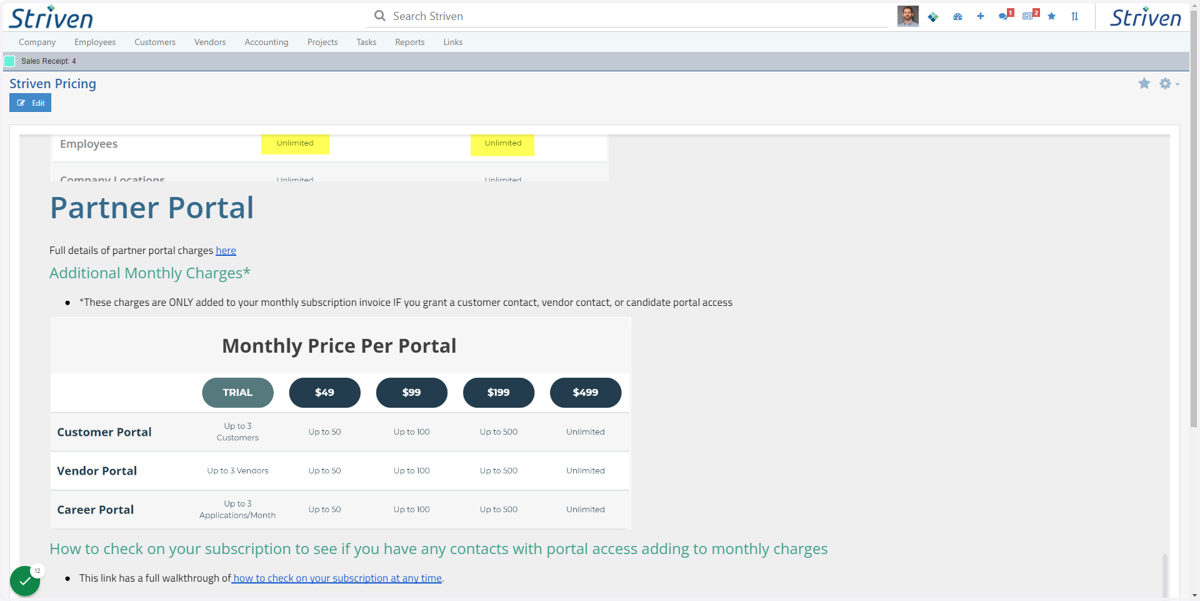This screenshot has height=601, width=1200.
Task: Open green checkmark task widget with 12 badge
Action: click(25, 580)
